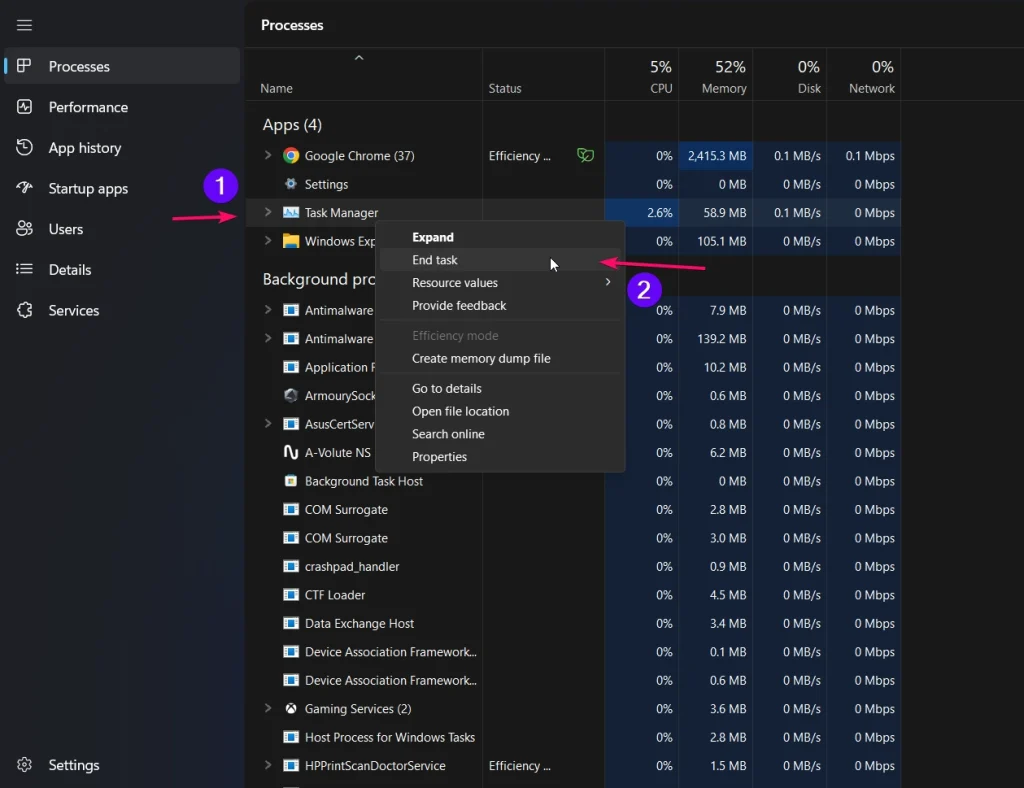Screen dimensions: 1024x788
Task: Expand the Google Chrome process group
Action: pos(268,155)
